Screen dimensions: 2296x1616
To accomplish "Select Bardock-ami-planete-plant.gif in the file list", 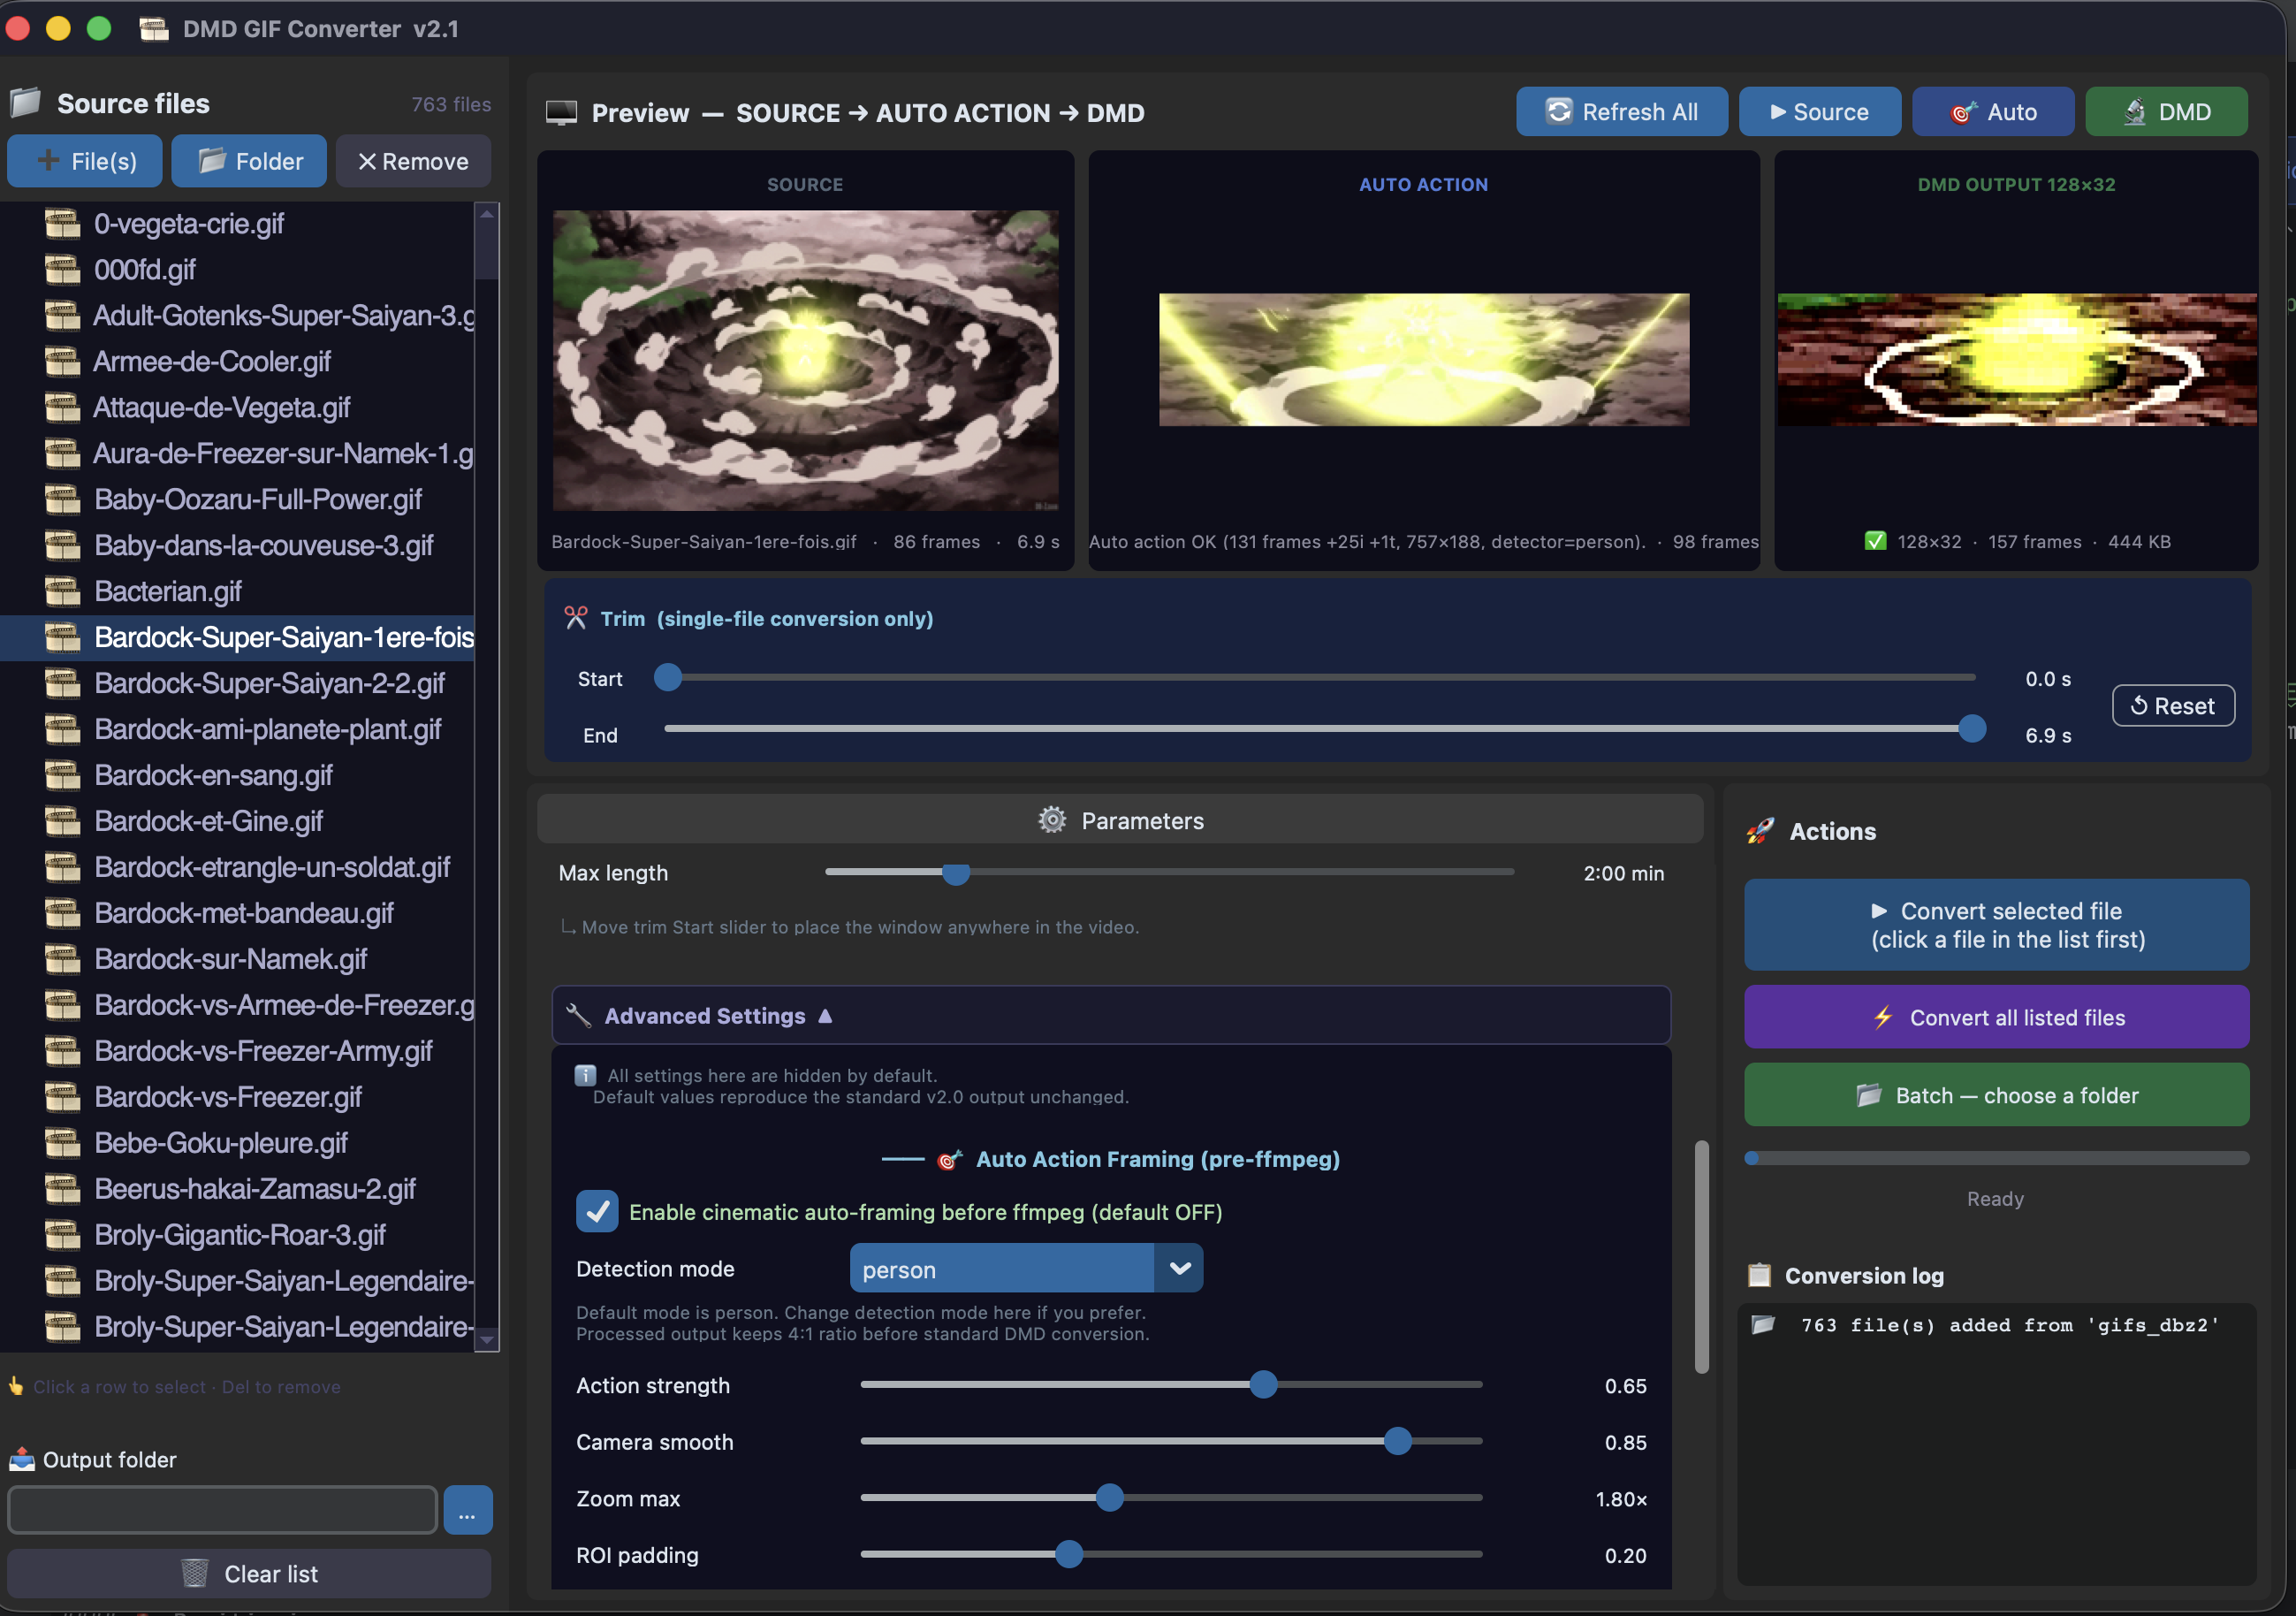I will click(x=237, y=730).
